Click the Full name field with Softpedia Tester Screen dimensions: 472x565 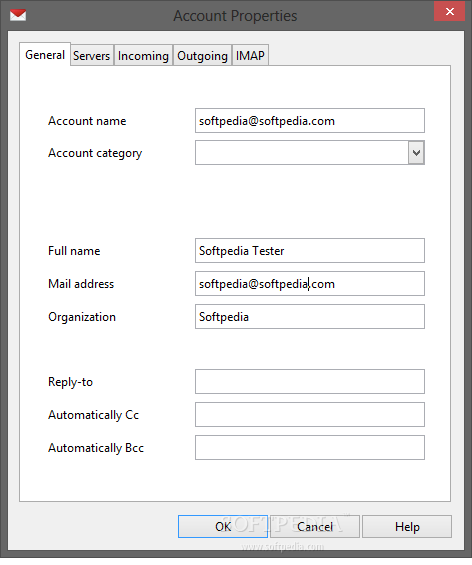310,250
